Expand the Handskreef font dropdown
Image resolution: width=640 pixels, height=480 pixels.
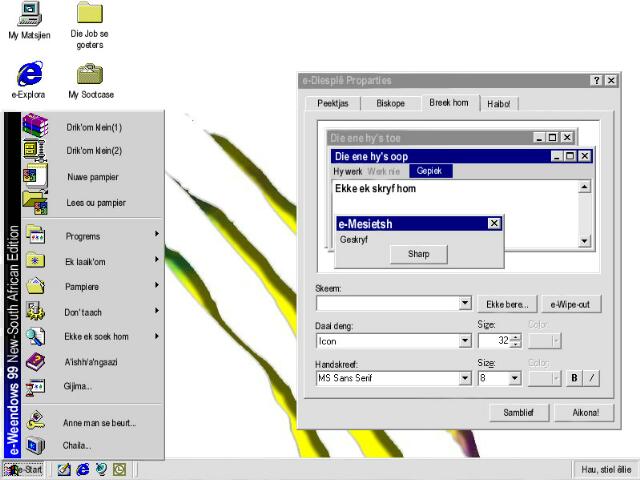coord(465,378)
